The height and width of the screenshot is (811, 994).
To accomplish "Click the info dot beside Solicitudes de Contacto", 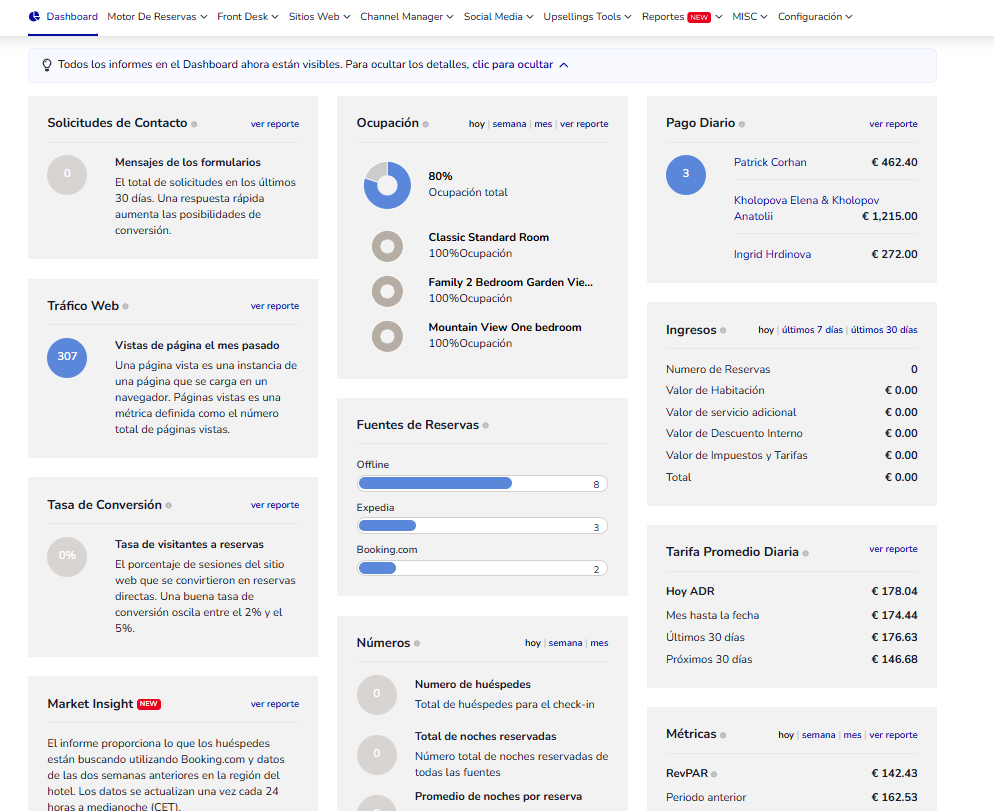I will pyautogui.click(x=194, y=125).
